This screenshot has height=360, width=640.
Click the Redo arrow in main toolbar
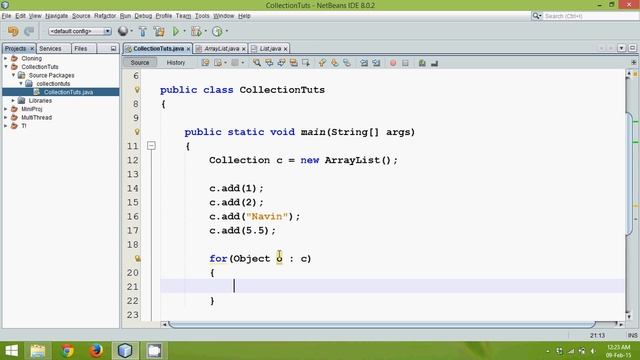29,31
